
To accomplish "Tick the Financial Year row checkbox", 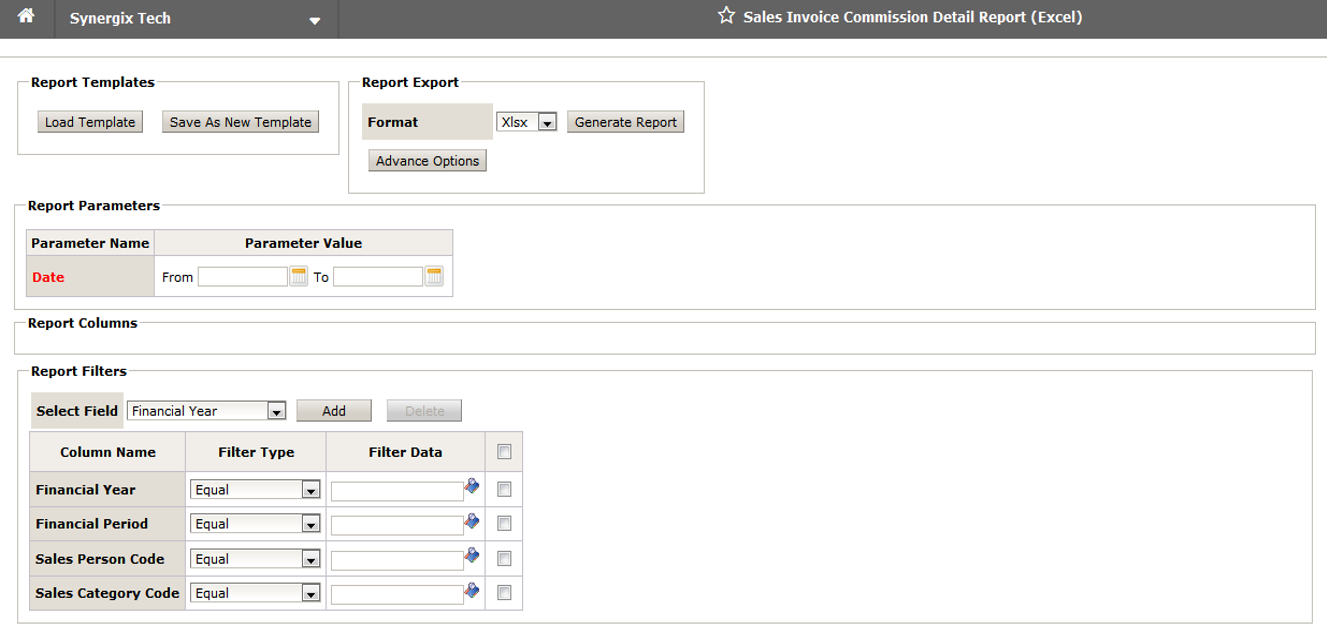I will (x=504, y=490).
